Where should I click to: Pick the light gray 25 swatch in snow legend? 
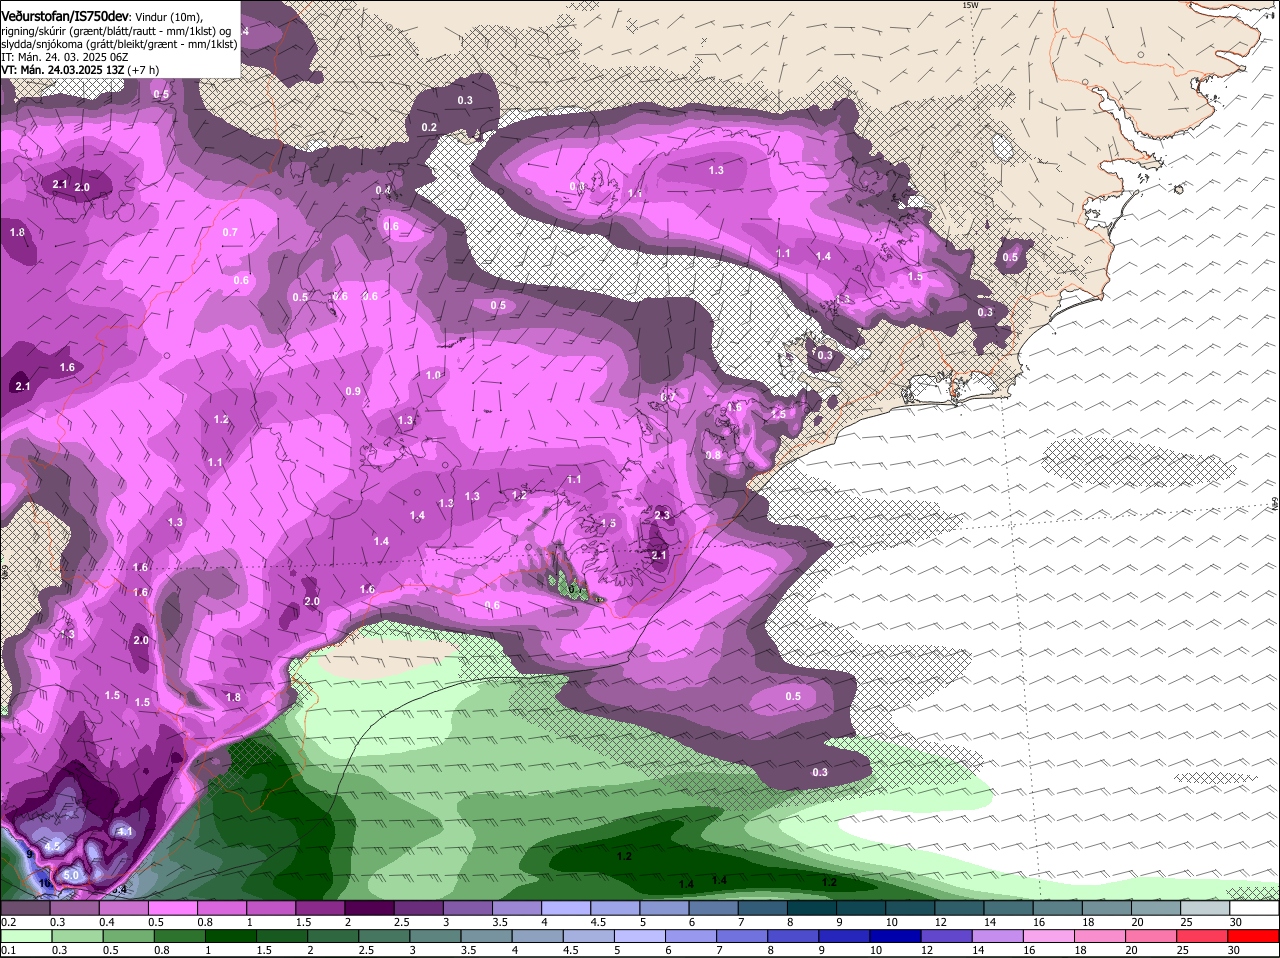tap(1205, 908)
